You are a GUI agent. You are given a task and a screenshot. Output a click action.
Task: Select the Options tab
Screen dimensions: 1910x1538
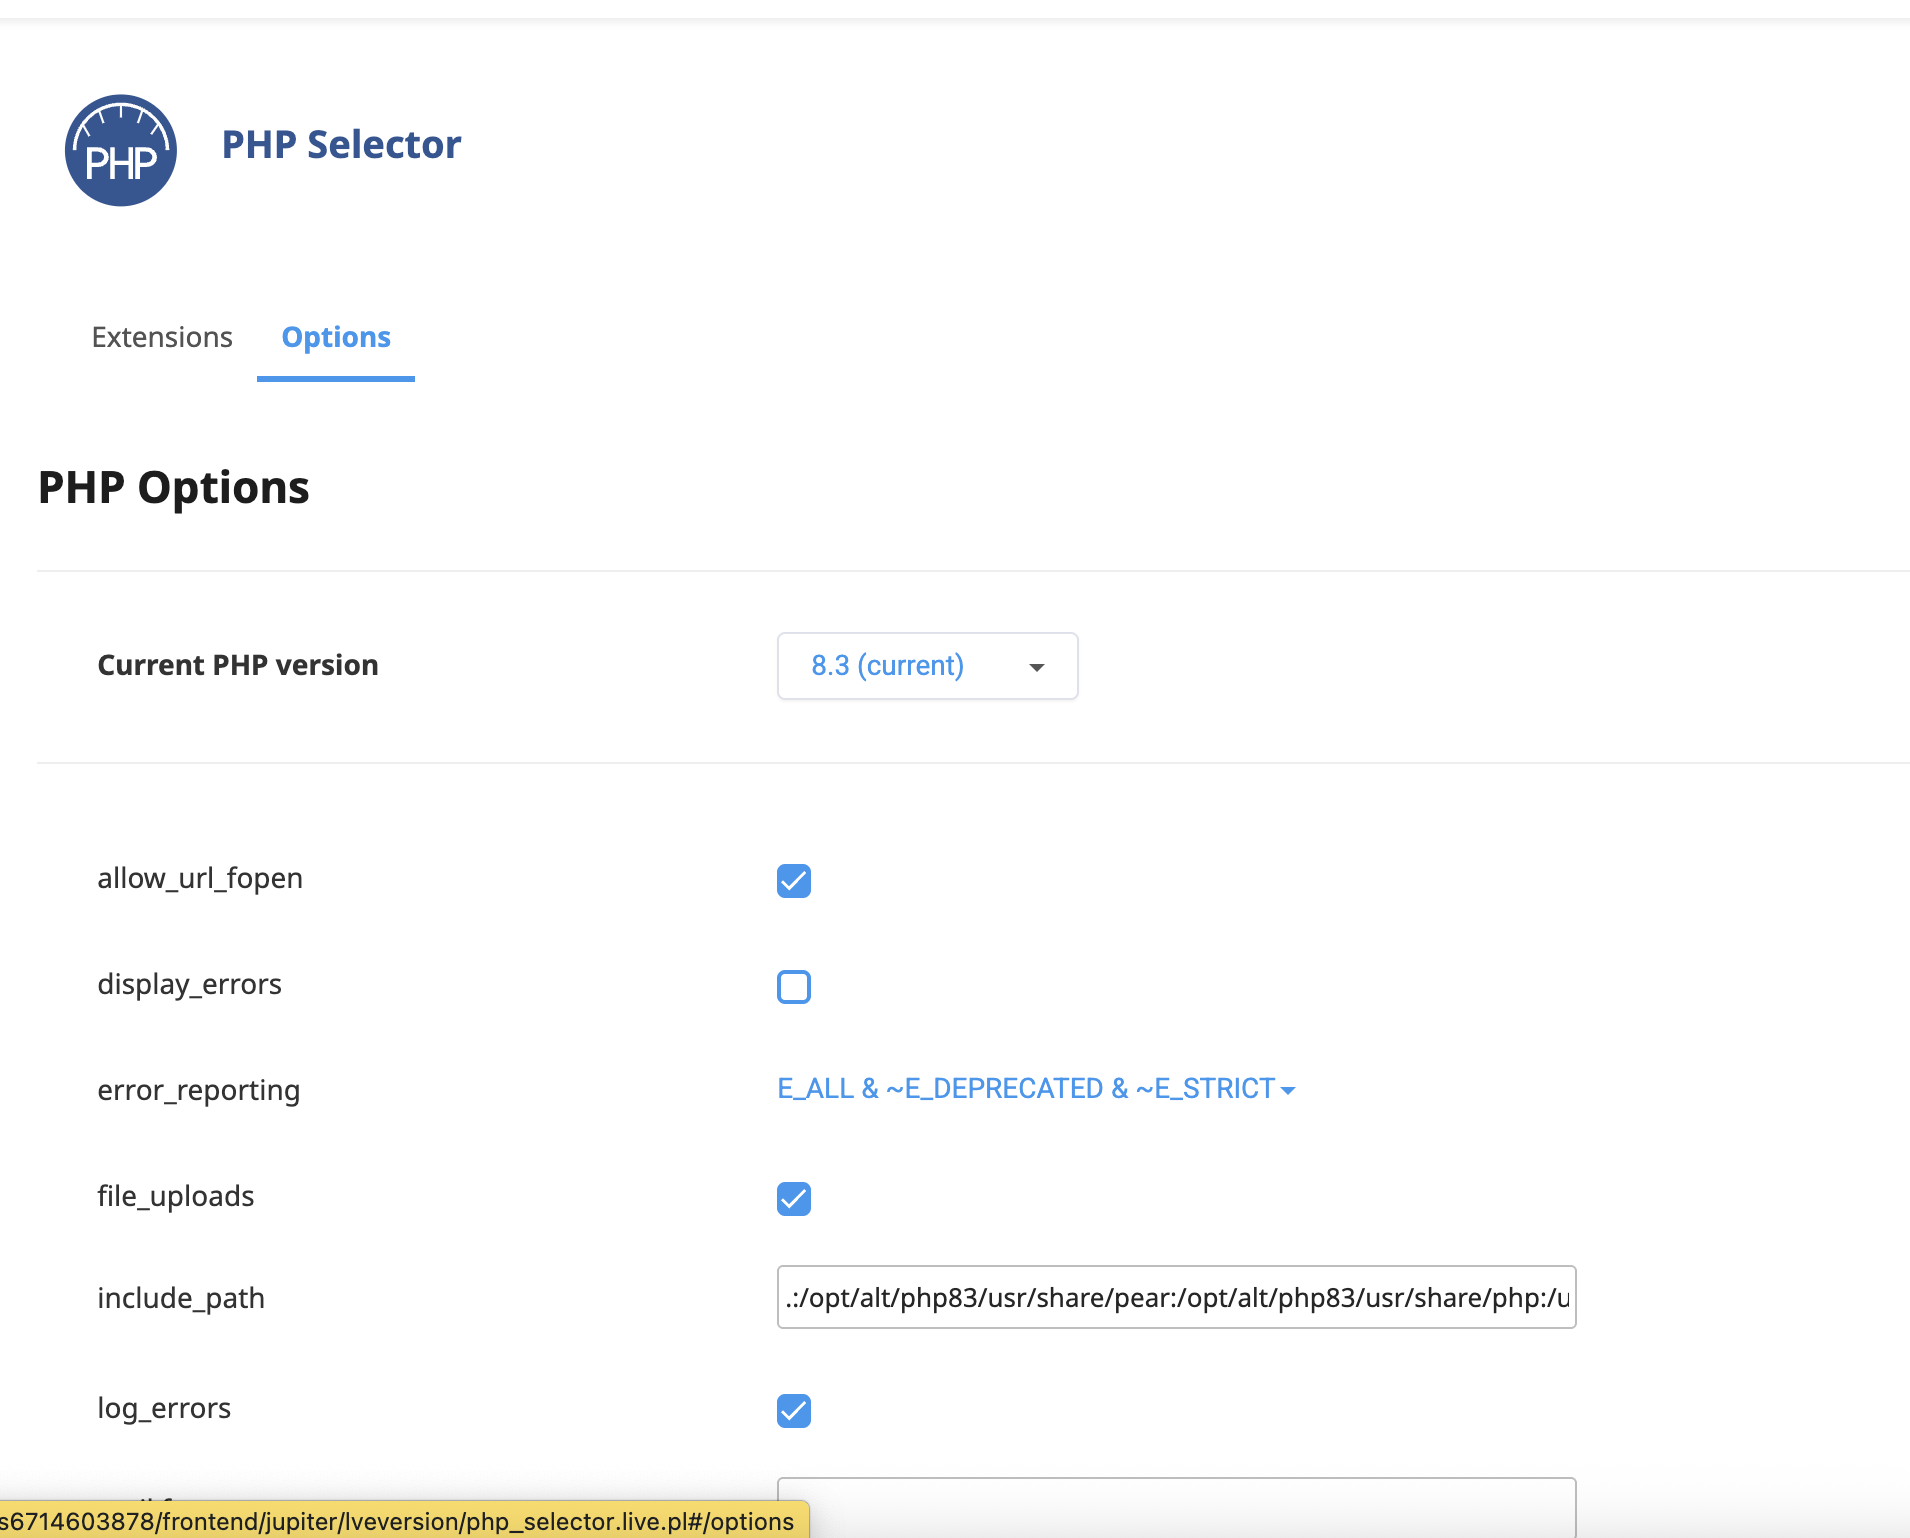pyautogui.click(x=336, y=337)
